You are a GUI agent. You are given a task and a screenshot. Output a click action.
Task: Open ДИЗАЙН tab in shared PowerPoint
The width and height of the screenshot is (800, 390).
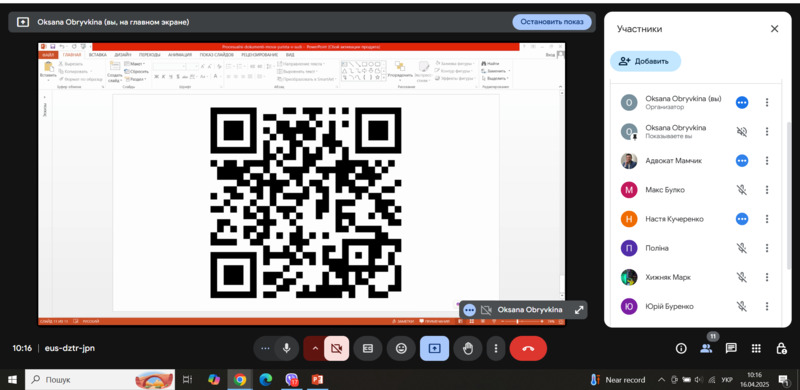point(122,55)
